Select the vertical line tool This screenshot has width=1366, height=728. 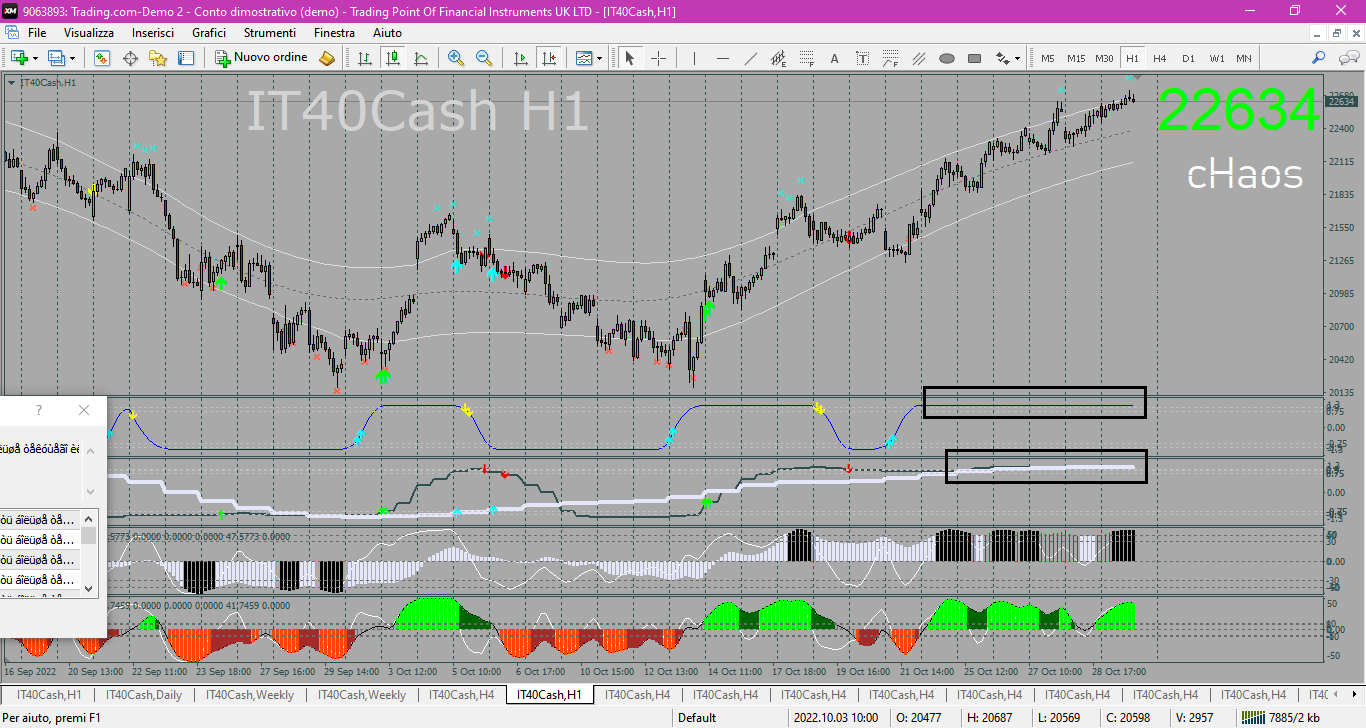(x=695, y=58)
